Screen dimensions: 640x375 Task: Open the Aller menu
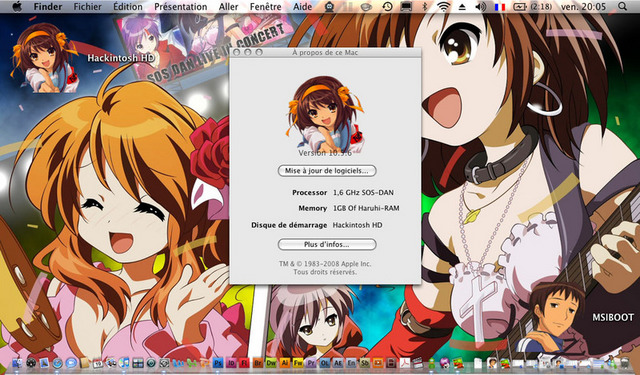(229, 7)
